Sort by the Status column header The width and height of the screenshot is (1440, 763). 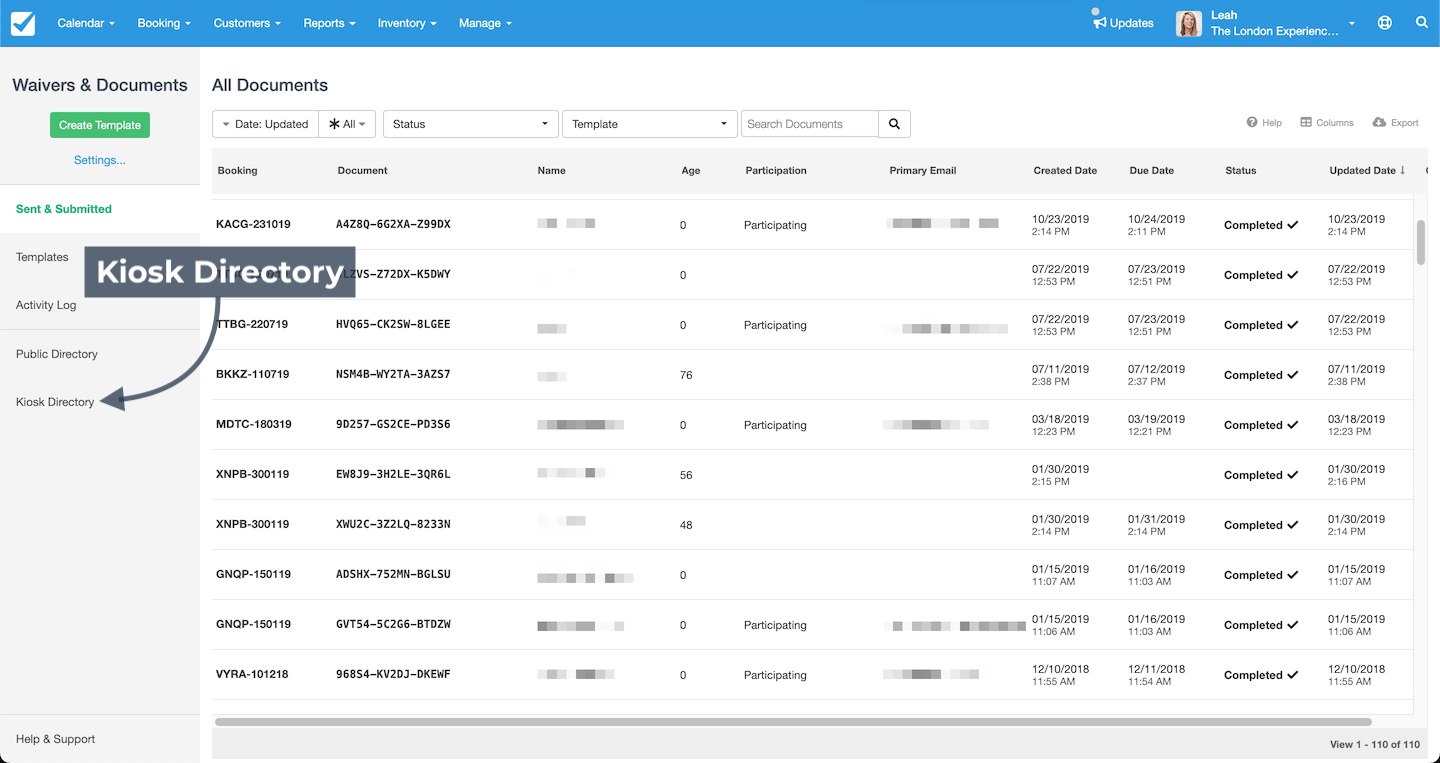(1241, 171)
